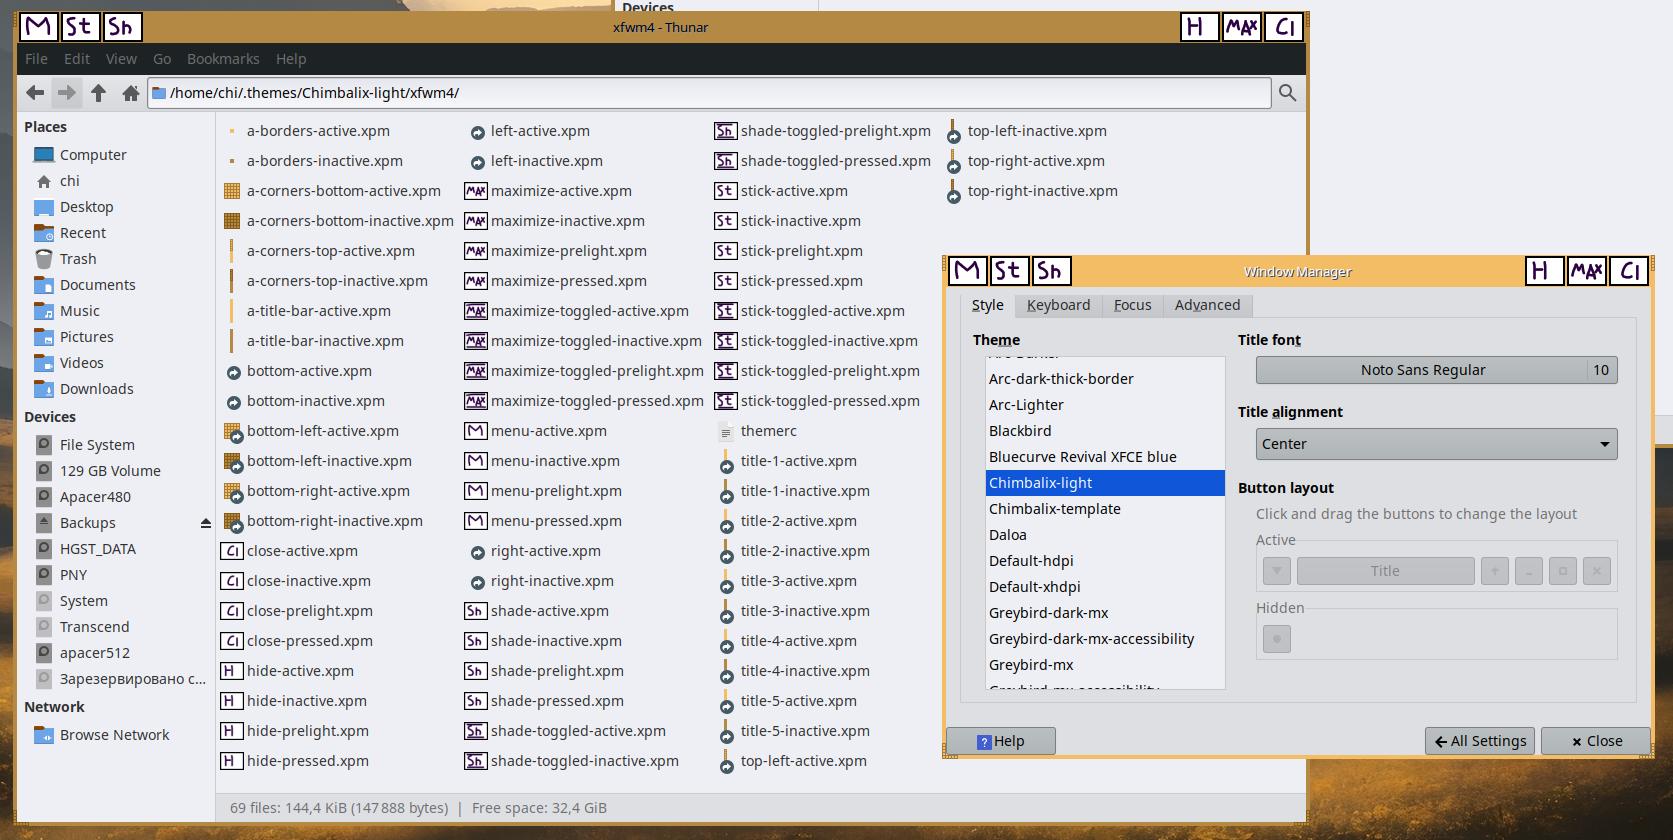Open the menu button on Thunar's title bar
The image size is (1673, 840).
click(38, 27)
